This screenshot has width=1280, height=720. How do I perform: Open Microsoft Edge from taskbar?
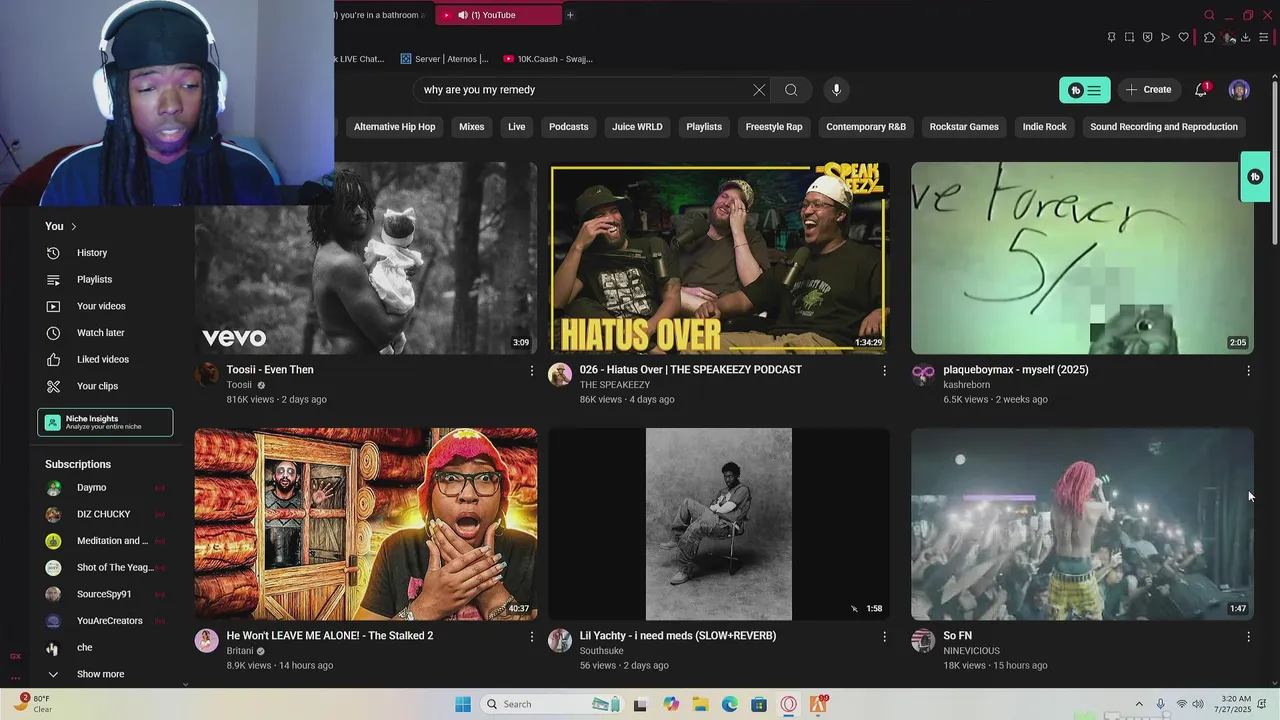[730, 704]
